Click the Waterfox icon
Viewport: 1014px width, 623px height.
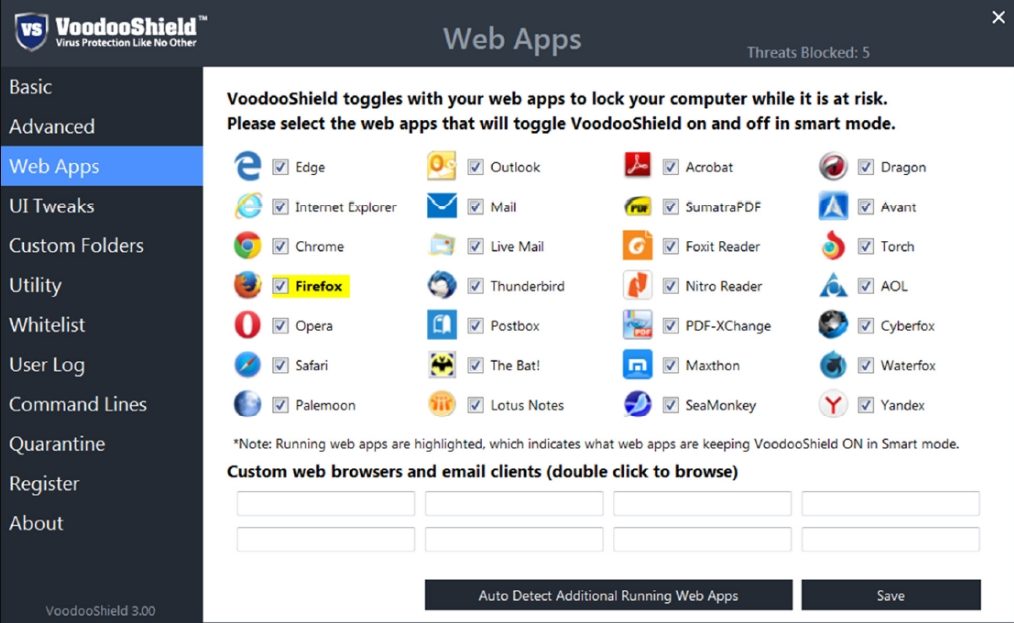(833, 365)
